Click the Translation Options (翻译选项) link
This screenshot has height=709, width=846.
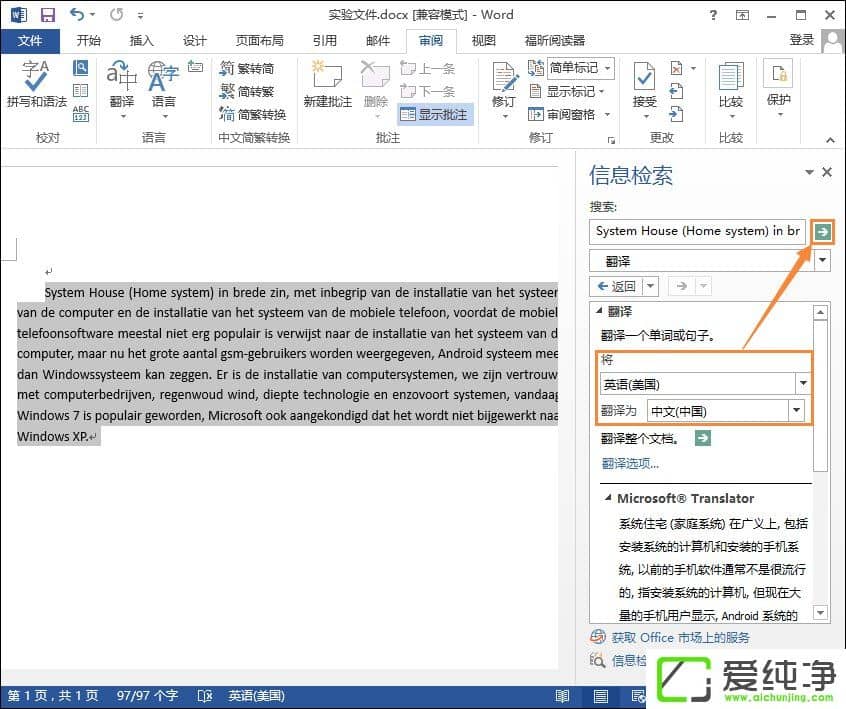(630, 464)
